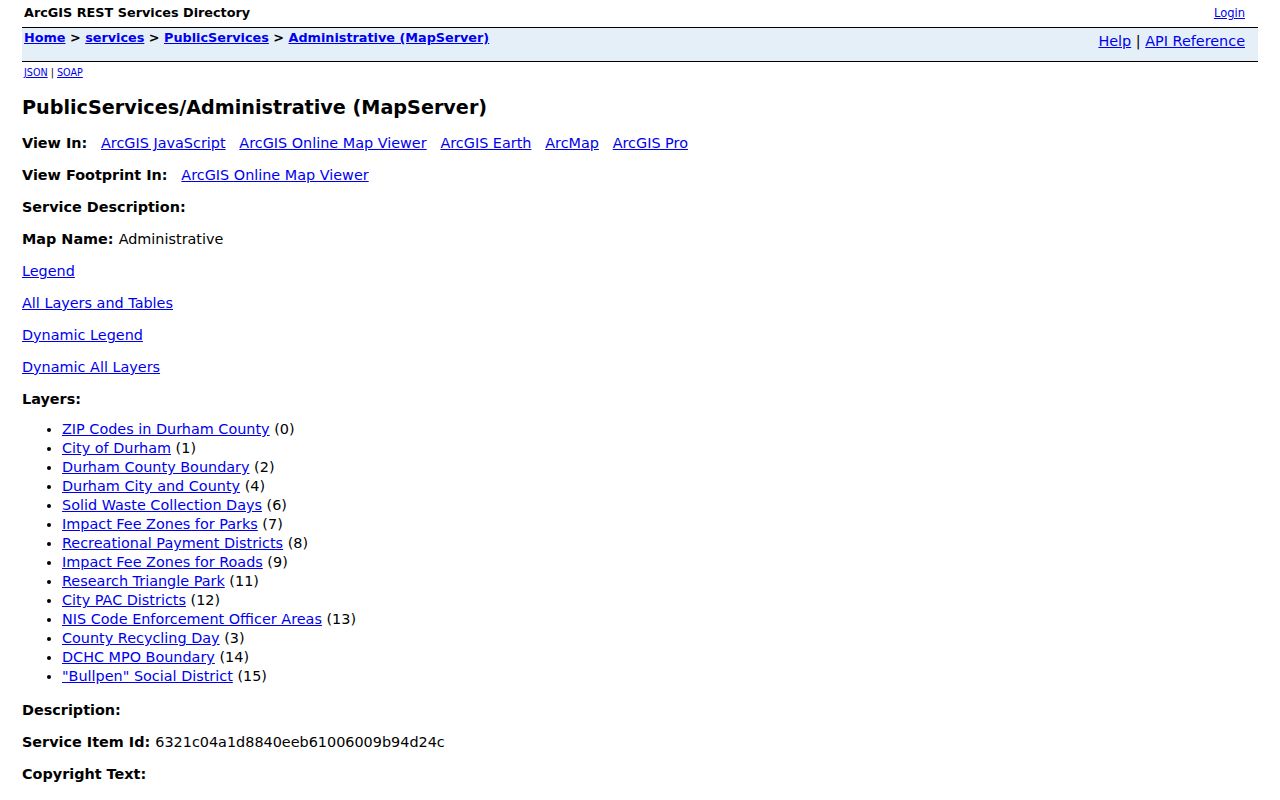Open NIS Code Enforcement Officer Areas layer
The width and height of the screenshot is (1280, 800).
click(x=192, y=619)
